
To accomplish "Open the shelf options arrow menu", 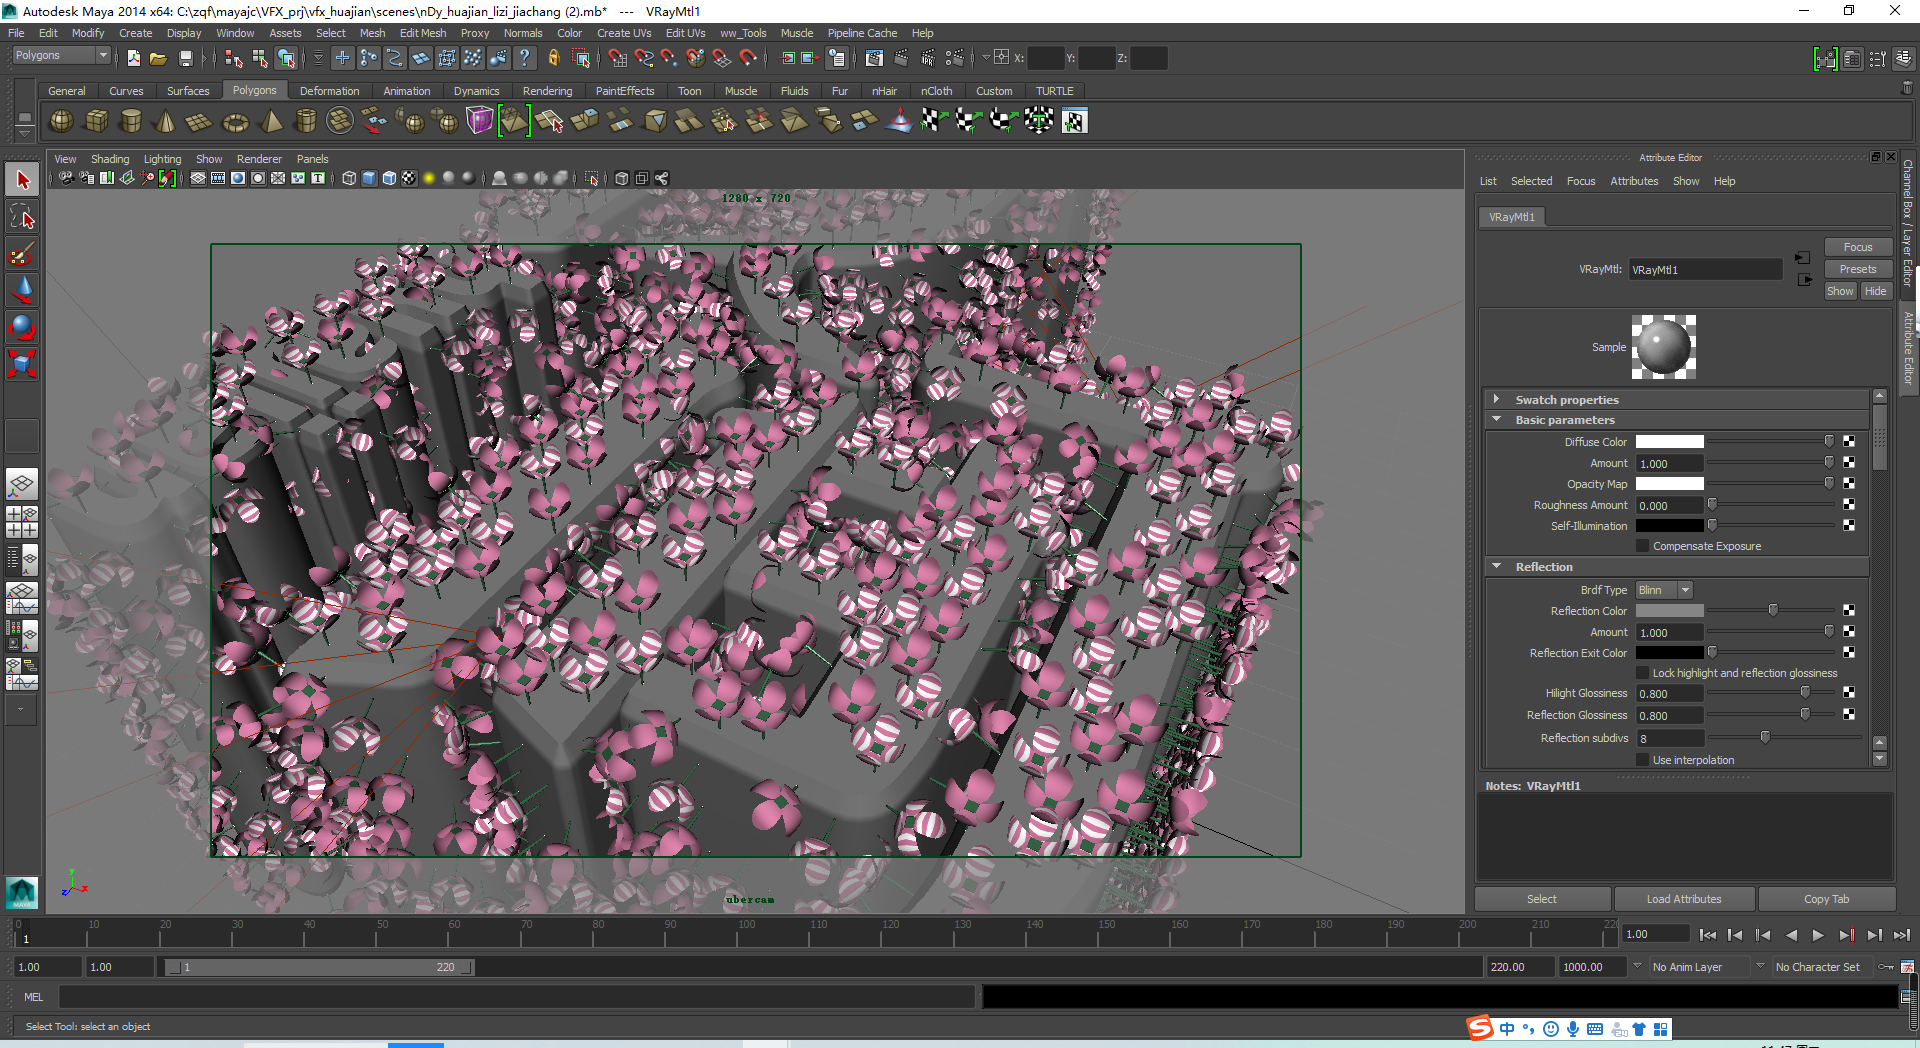I will click(25, 133).
